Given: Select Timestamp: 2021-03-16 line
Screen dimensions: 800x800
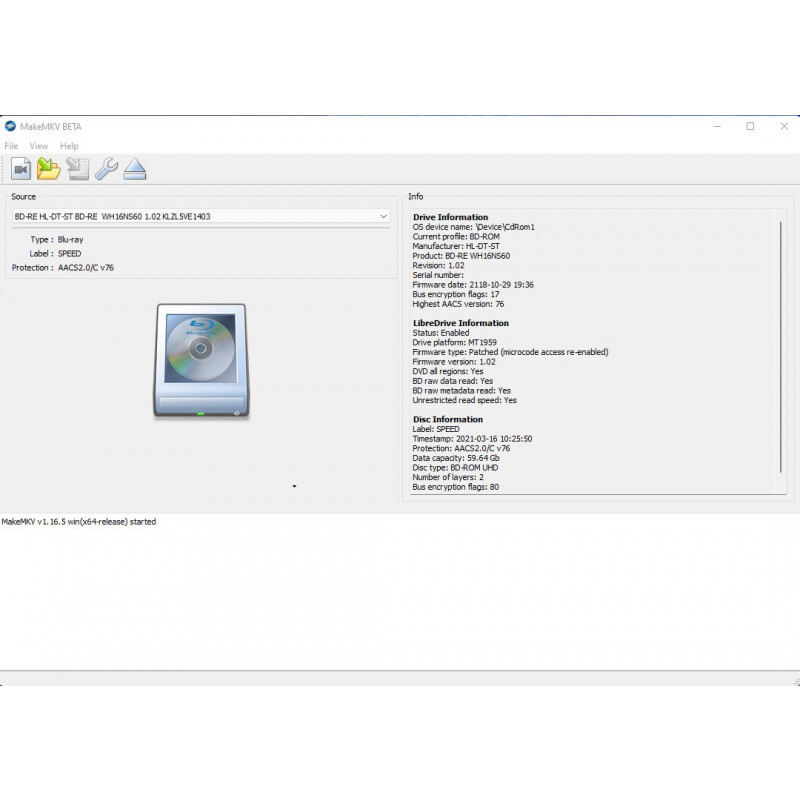Looking at the screenshot, I should pos(472,439).
